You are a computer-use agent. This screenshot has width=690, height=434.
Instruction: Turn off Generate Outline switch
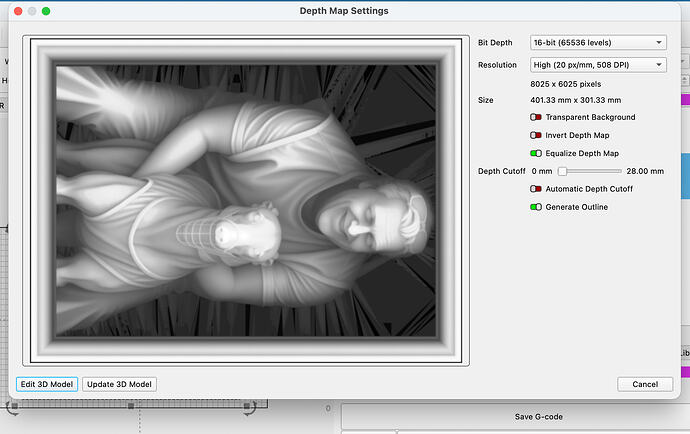point(536,207)
